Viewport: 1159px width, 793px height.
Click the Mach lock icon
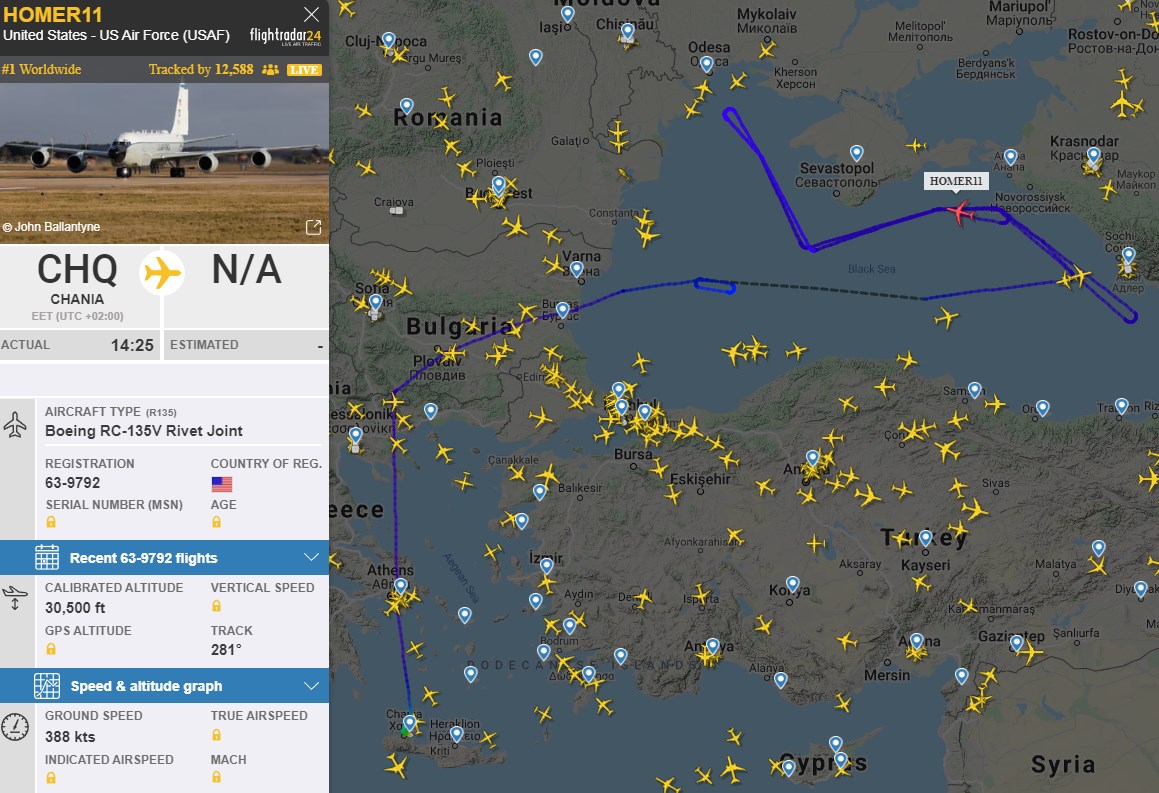217,777
